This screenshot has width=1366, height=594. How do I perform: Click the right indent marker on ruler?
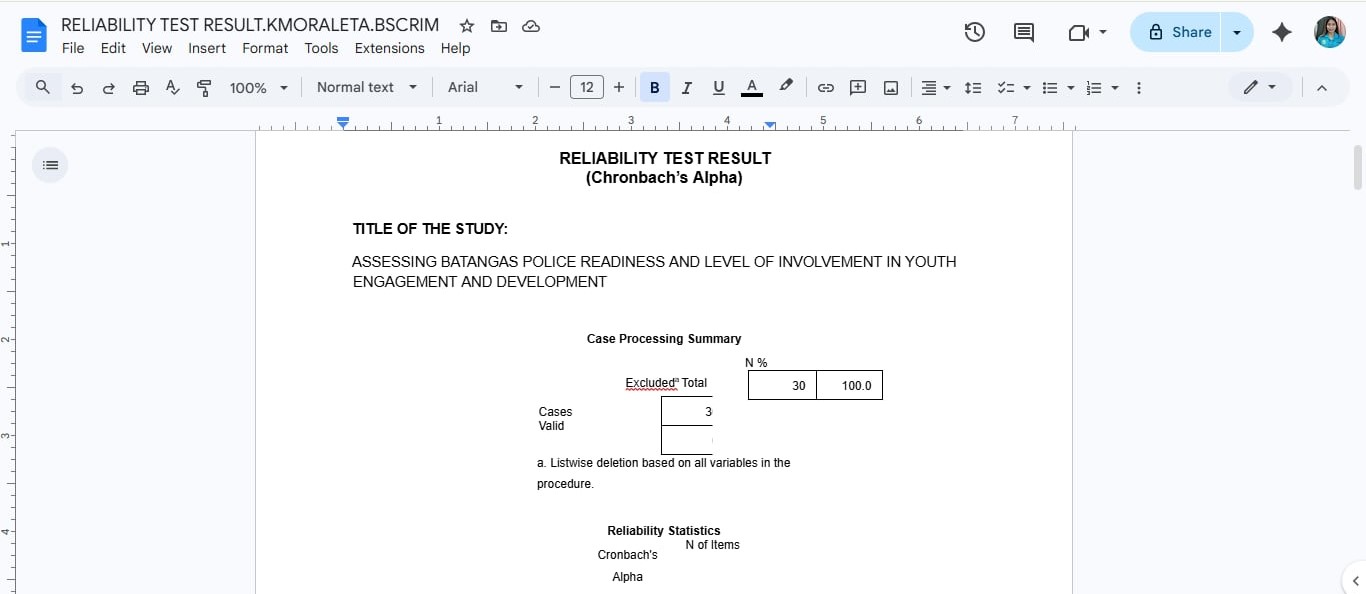coord(770,125)
